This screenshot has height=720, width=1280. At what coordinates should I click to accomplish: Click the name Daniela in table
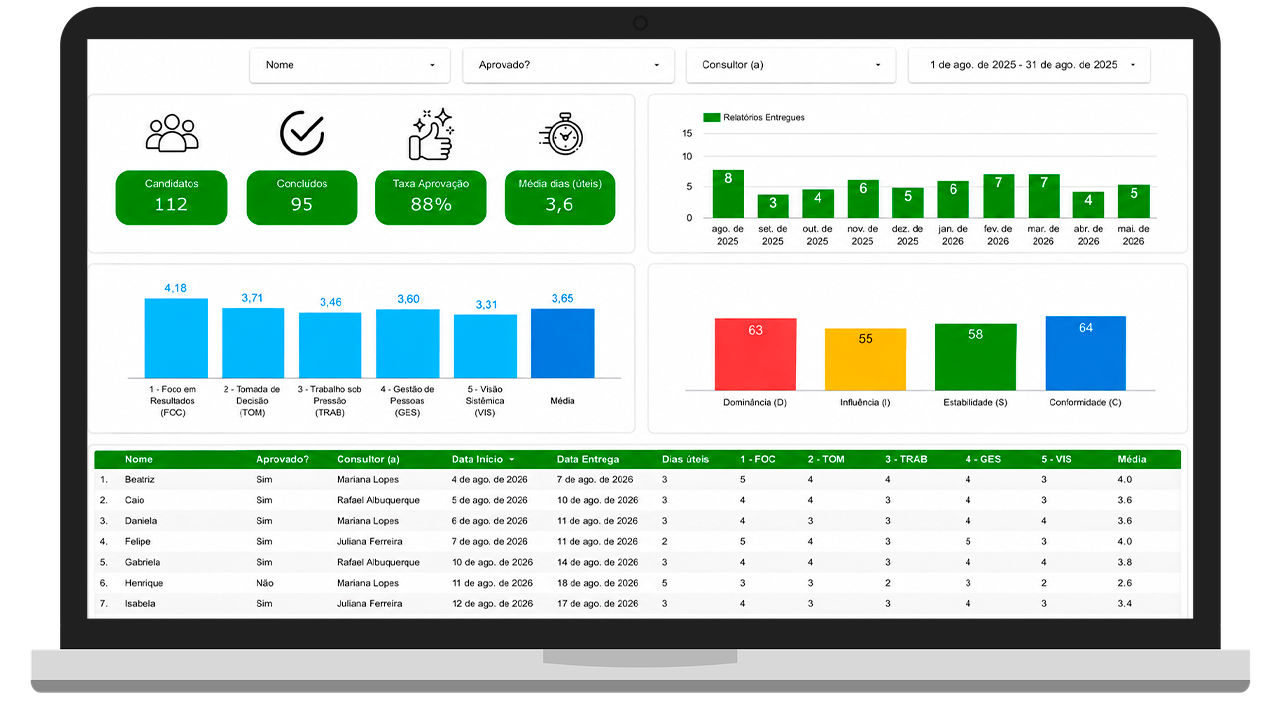coord(141,521)
